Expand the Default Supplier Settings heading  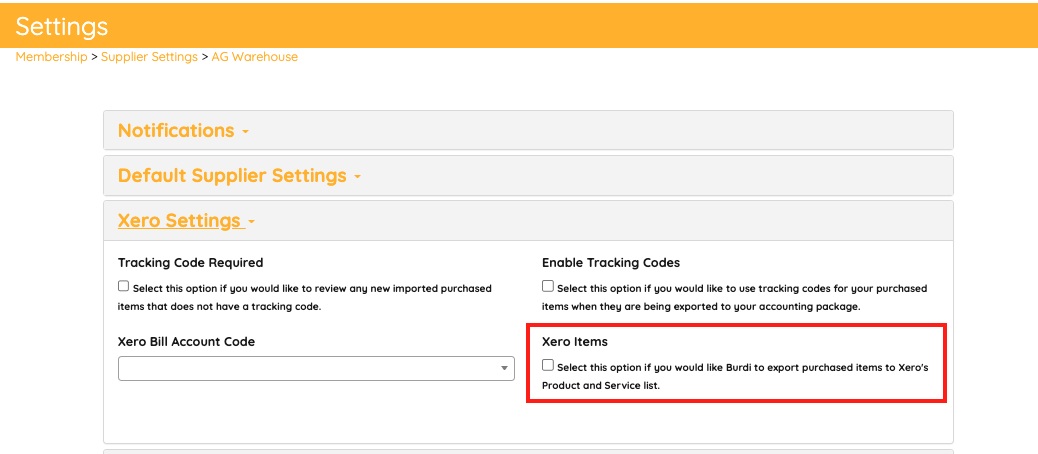[232, 176]
